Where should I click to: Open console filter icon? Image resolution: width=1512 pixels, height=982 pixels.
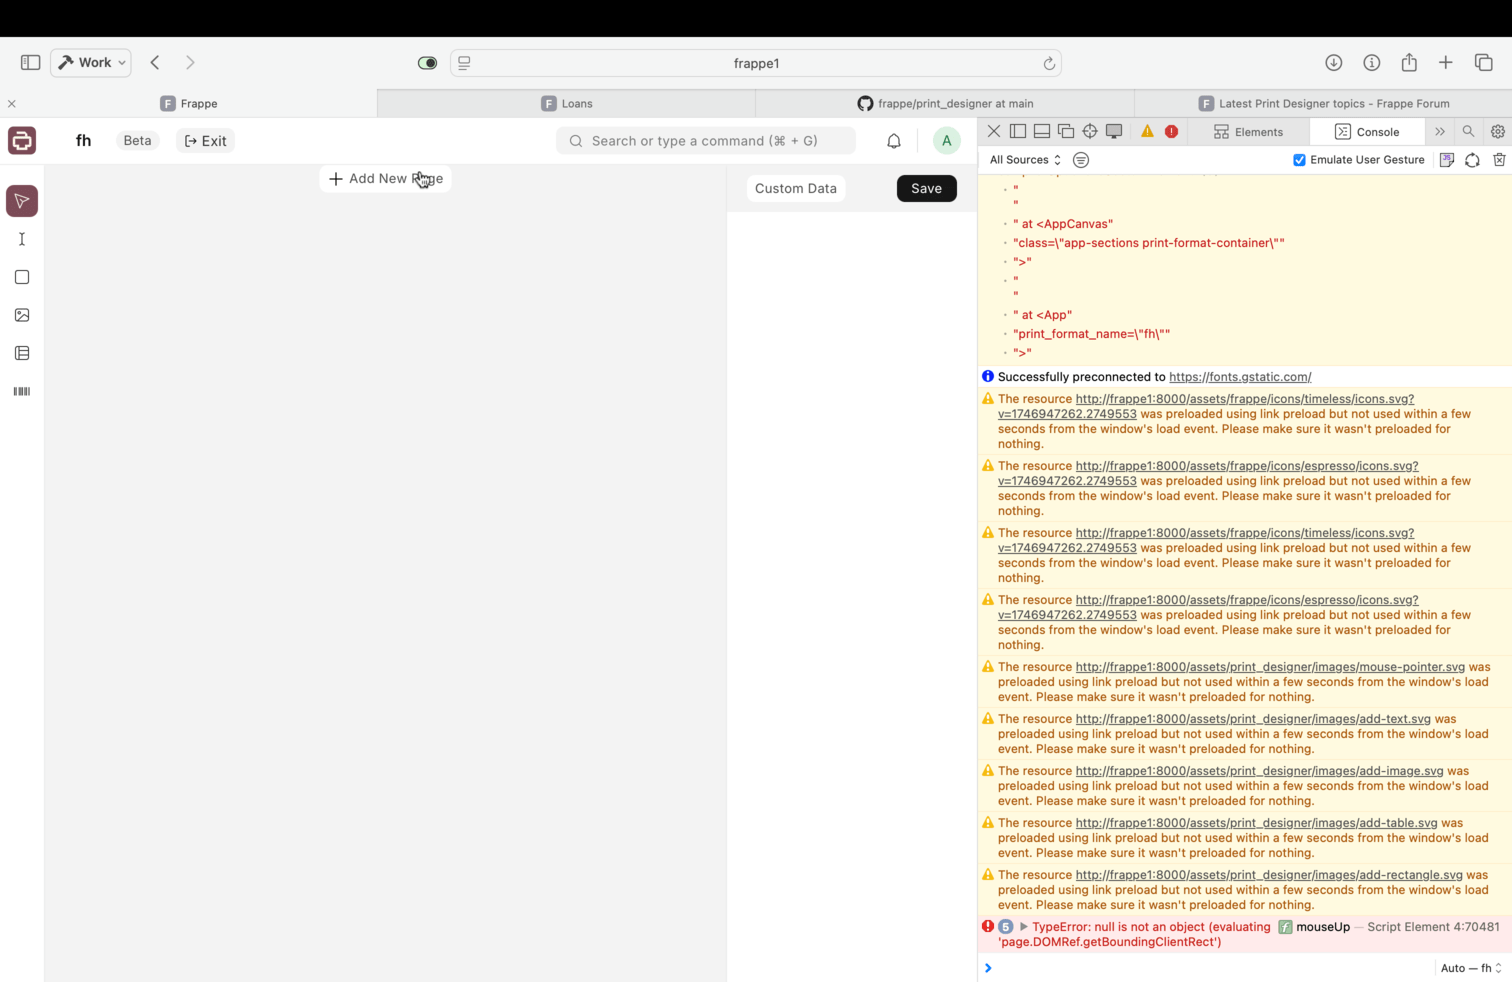(1081, 160)
